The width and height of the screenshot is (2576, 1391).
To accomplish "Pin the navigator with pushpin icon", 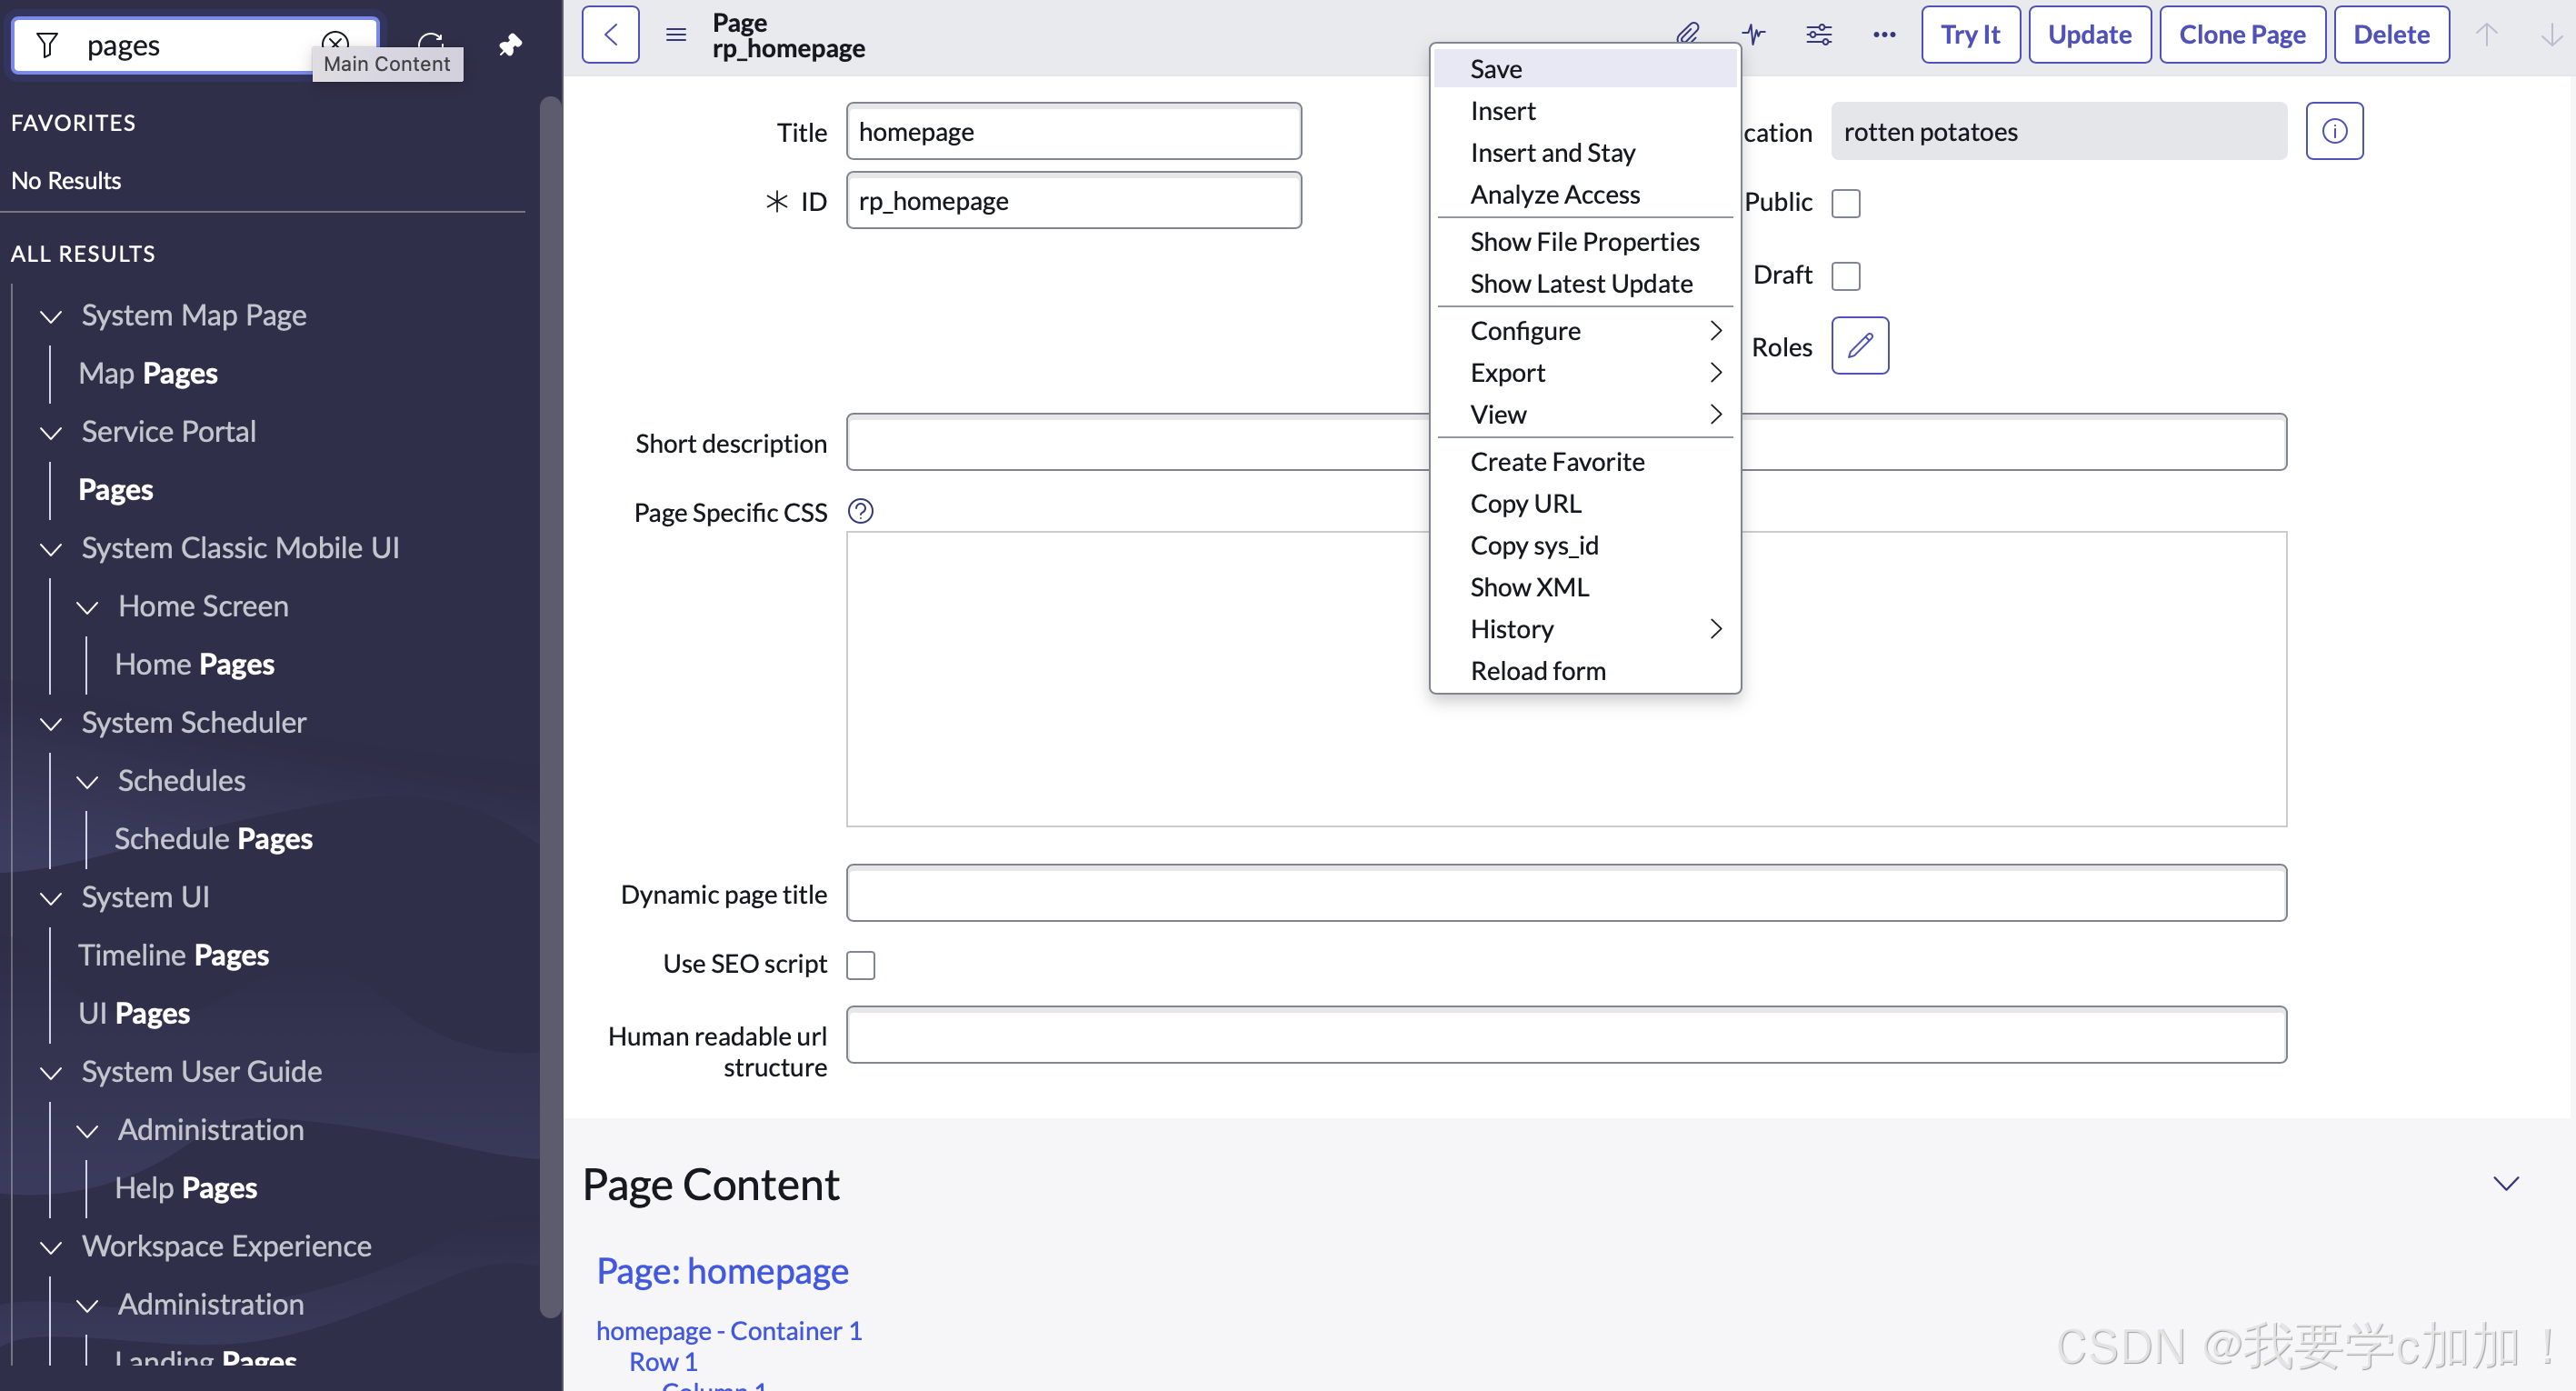I will tap(510, 45).
